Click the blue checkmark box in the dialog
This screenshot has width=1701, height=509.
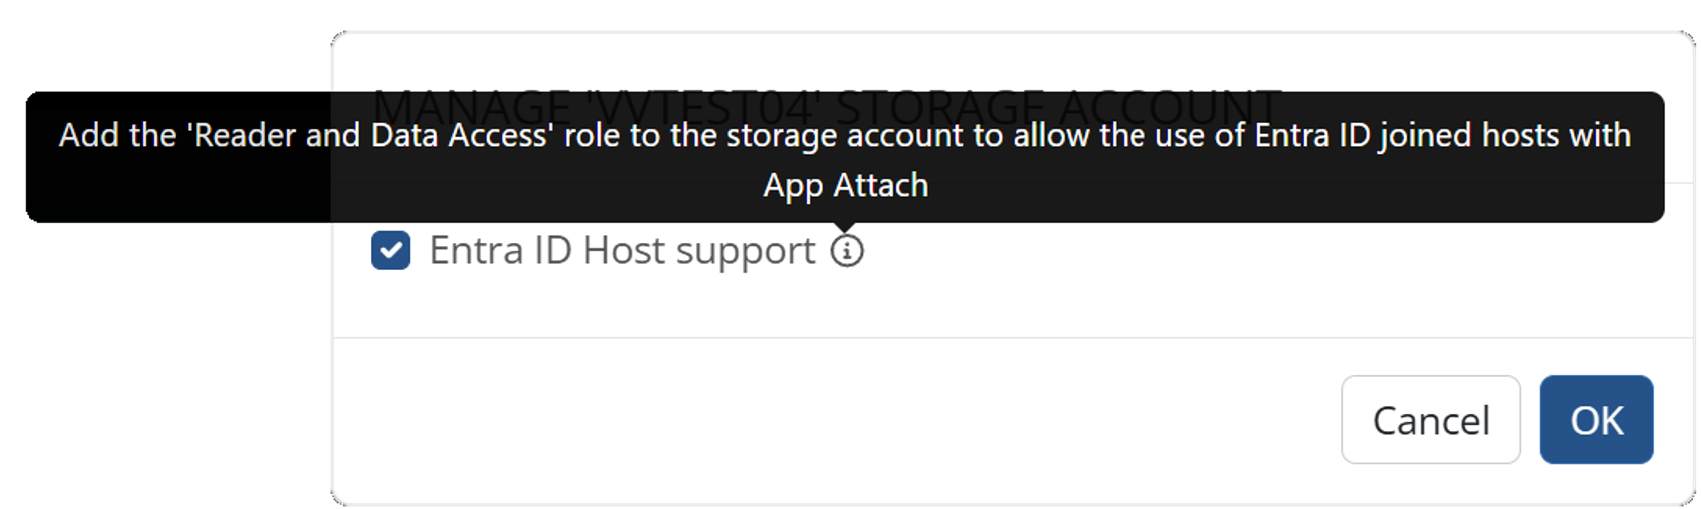point(390,250)
